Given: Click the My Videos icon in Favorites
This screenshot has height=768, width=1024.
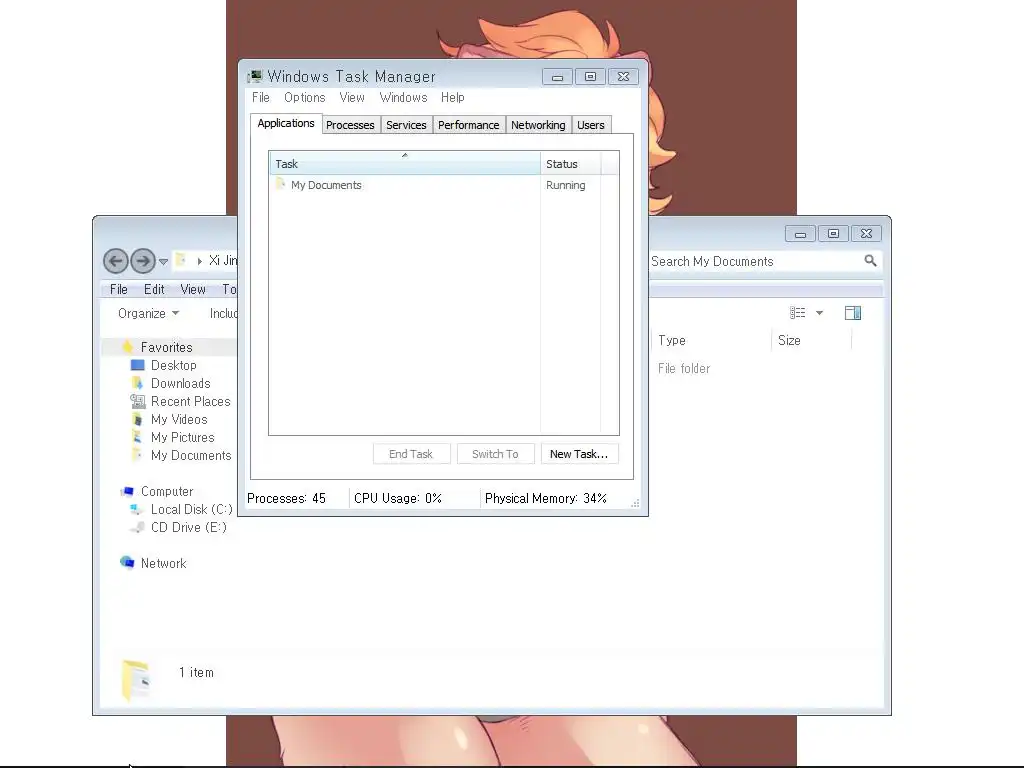Looking at the screenshot, I should pyautogui.click(x=137, y=419).
